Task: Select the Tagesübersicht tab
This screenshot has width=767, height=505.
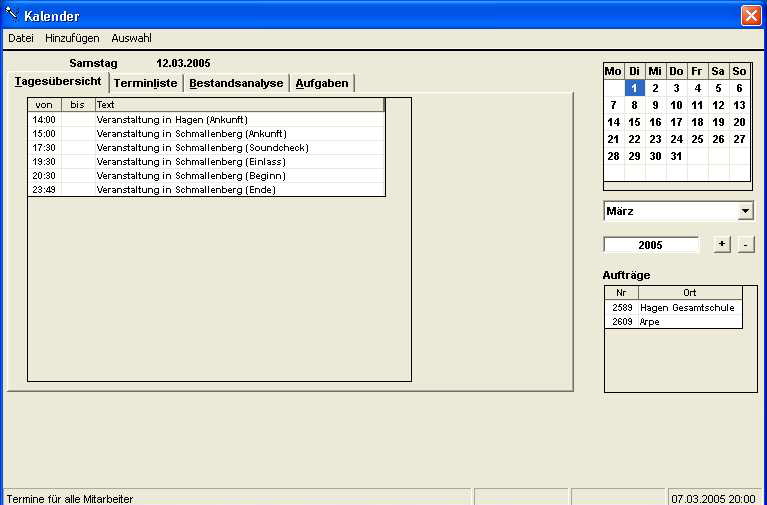Action: click(x=57, y=82)
